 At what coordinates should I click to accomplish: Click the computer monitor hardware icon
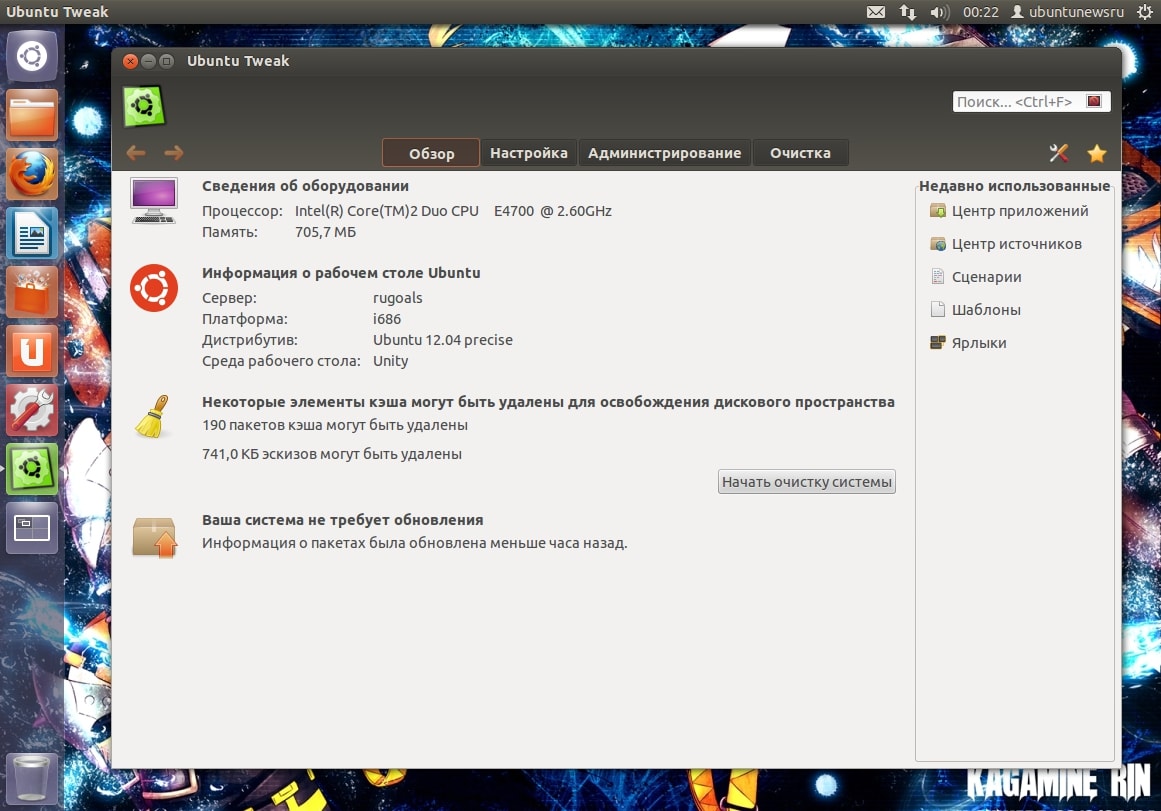(x=154, y=200)
